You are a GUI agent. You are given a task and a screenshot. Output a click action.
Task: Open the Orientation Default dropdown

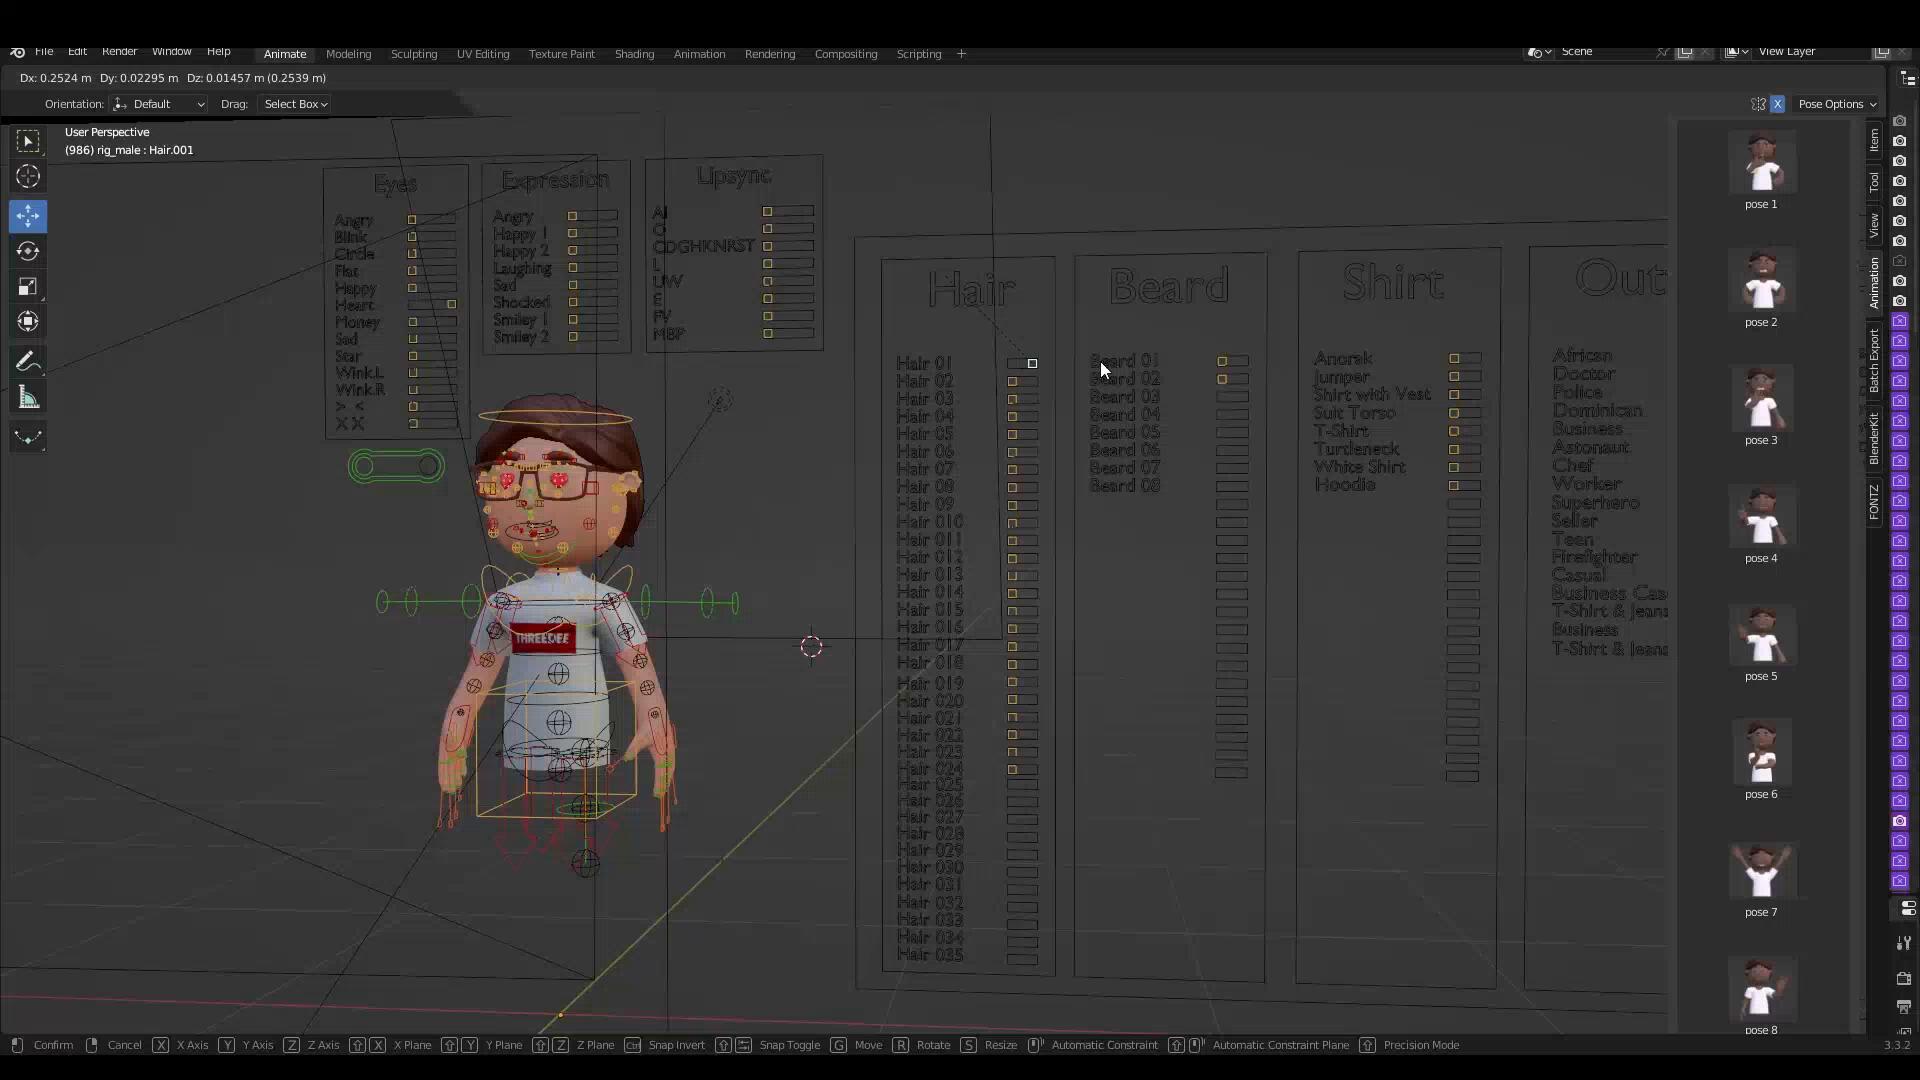(x=160, y=104)
